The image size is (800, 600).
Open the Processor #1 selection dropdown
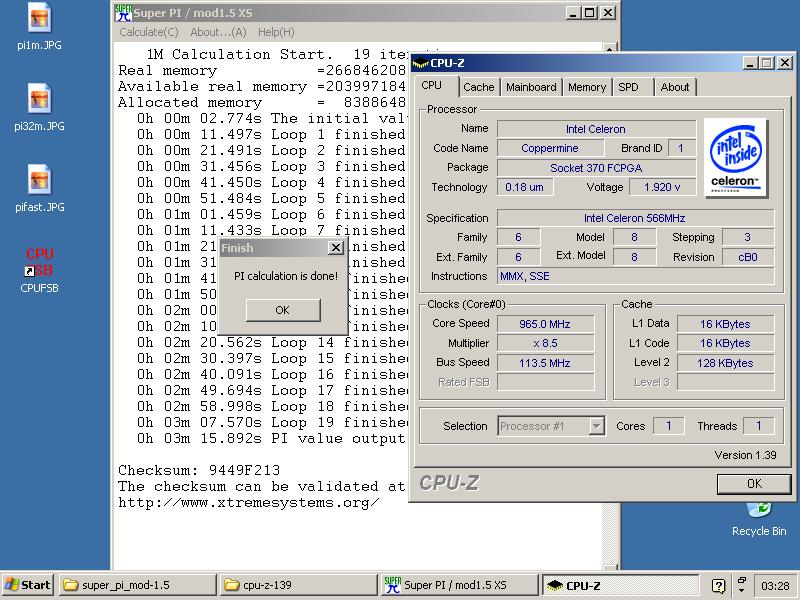click(x=552, y=426)
